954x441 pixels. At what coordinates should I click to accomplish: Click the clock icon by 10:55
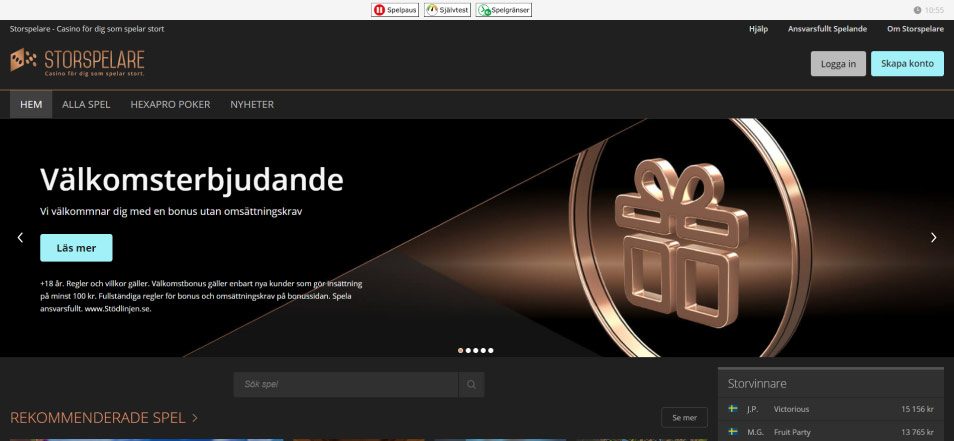click(917, 10)
